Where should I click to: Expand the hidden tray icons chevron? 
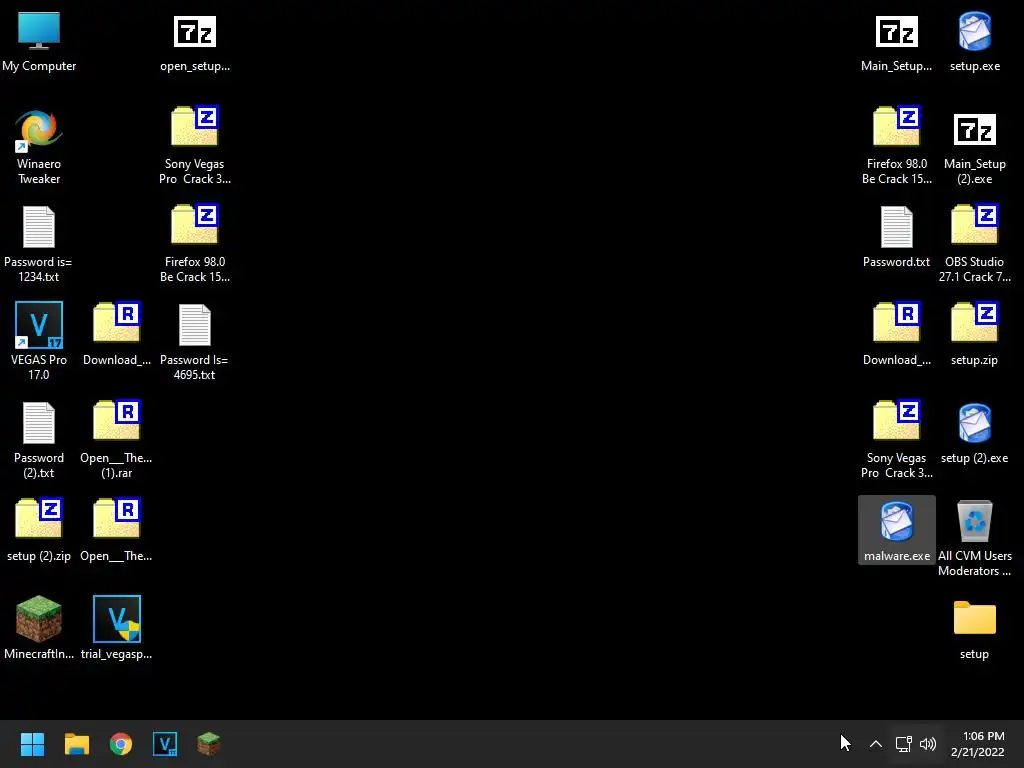click(876, 744)
